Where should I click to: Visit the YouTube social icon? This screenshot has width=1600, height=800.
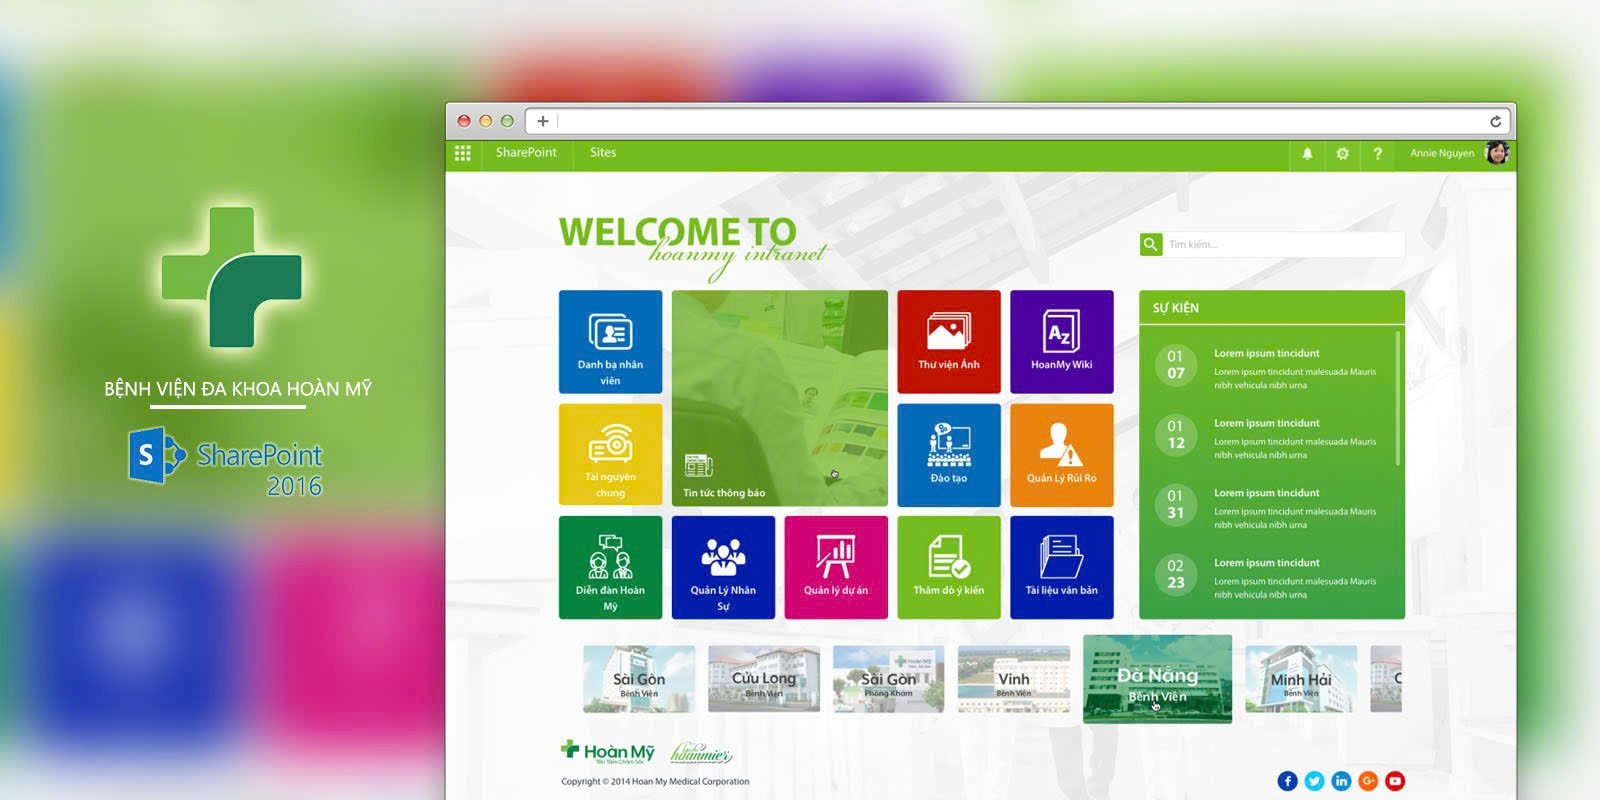1395,781
